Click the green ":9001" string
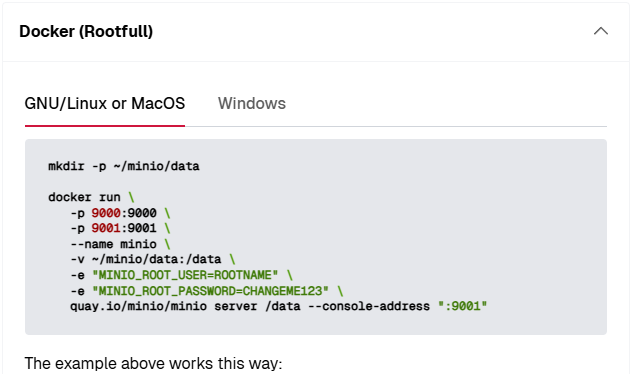 (x=462, y=306)
